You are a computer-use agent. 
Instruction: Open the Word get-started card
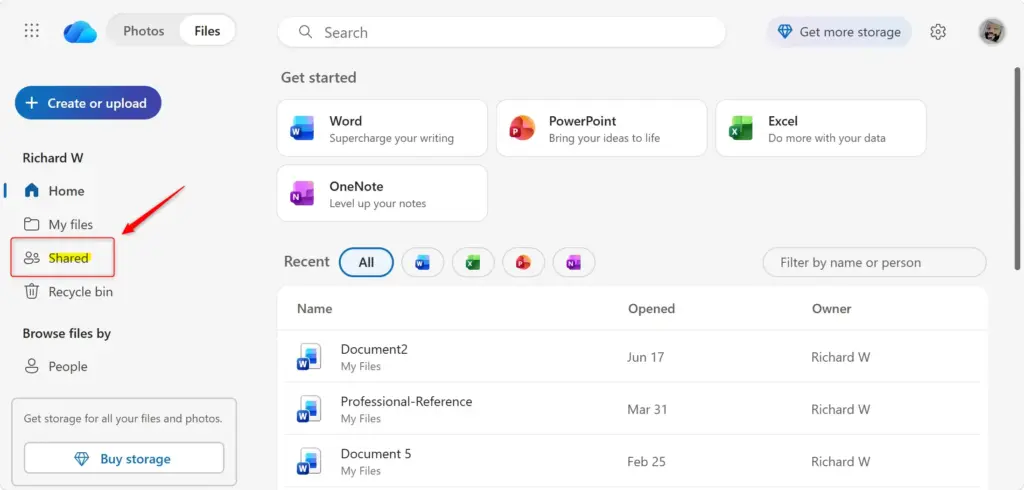382,128
